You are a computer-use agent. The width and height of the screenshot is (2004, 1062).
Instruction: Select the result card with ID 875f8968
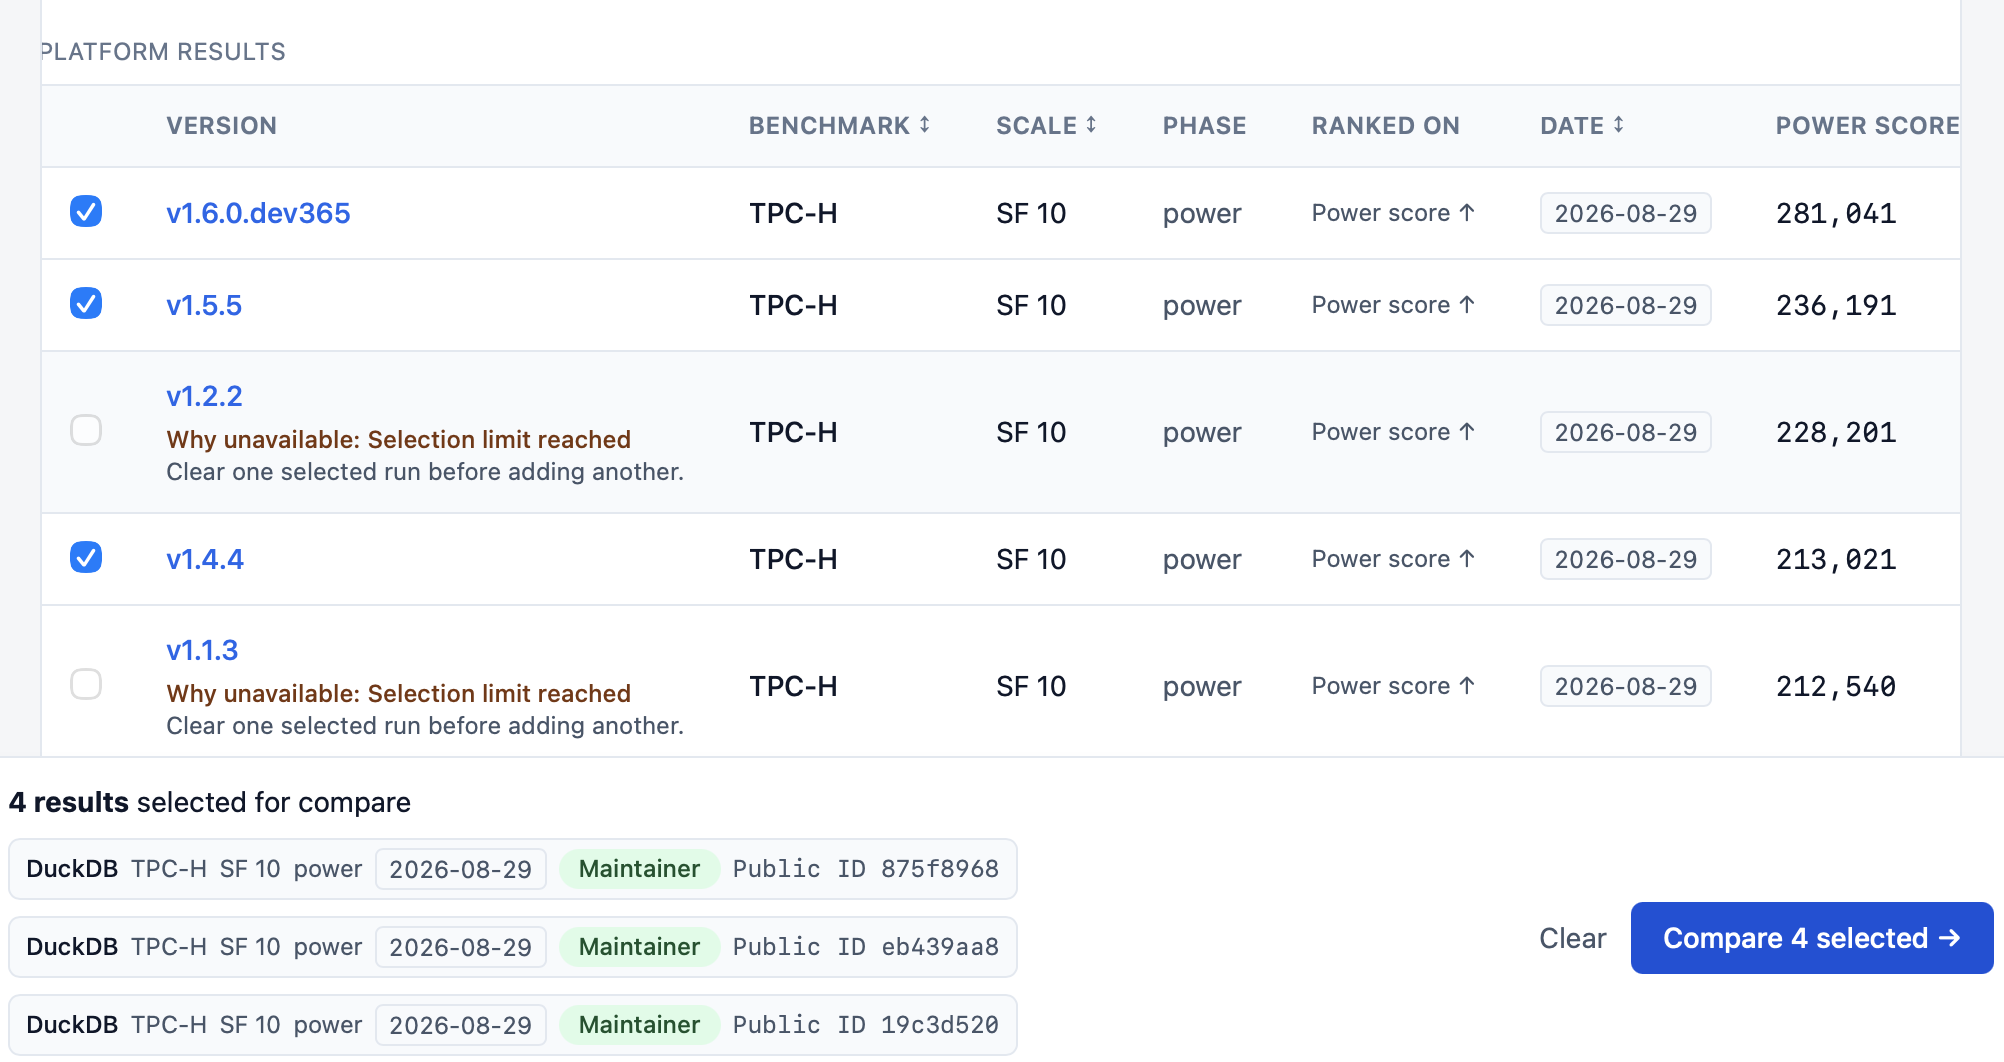pyautogui.click(x=513, y=869)
